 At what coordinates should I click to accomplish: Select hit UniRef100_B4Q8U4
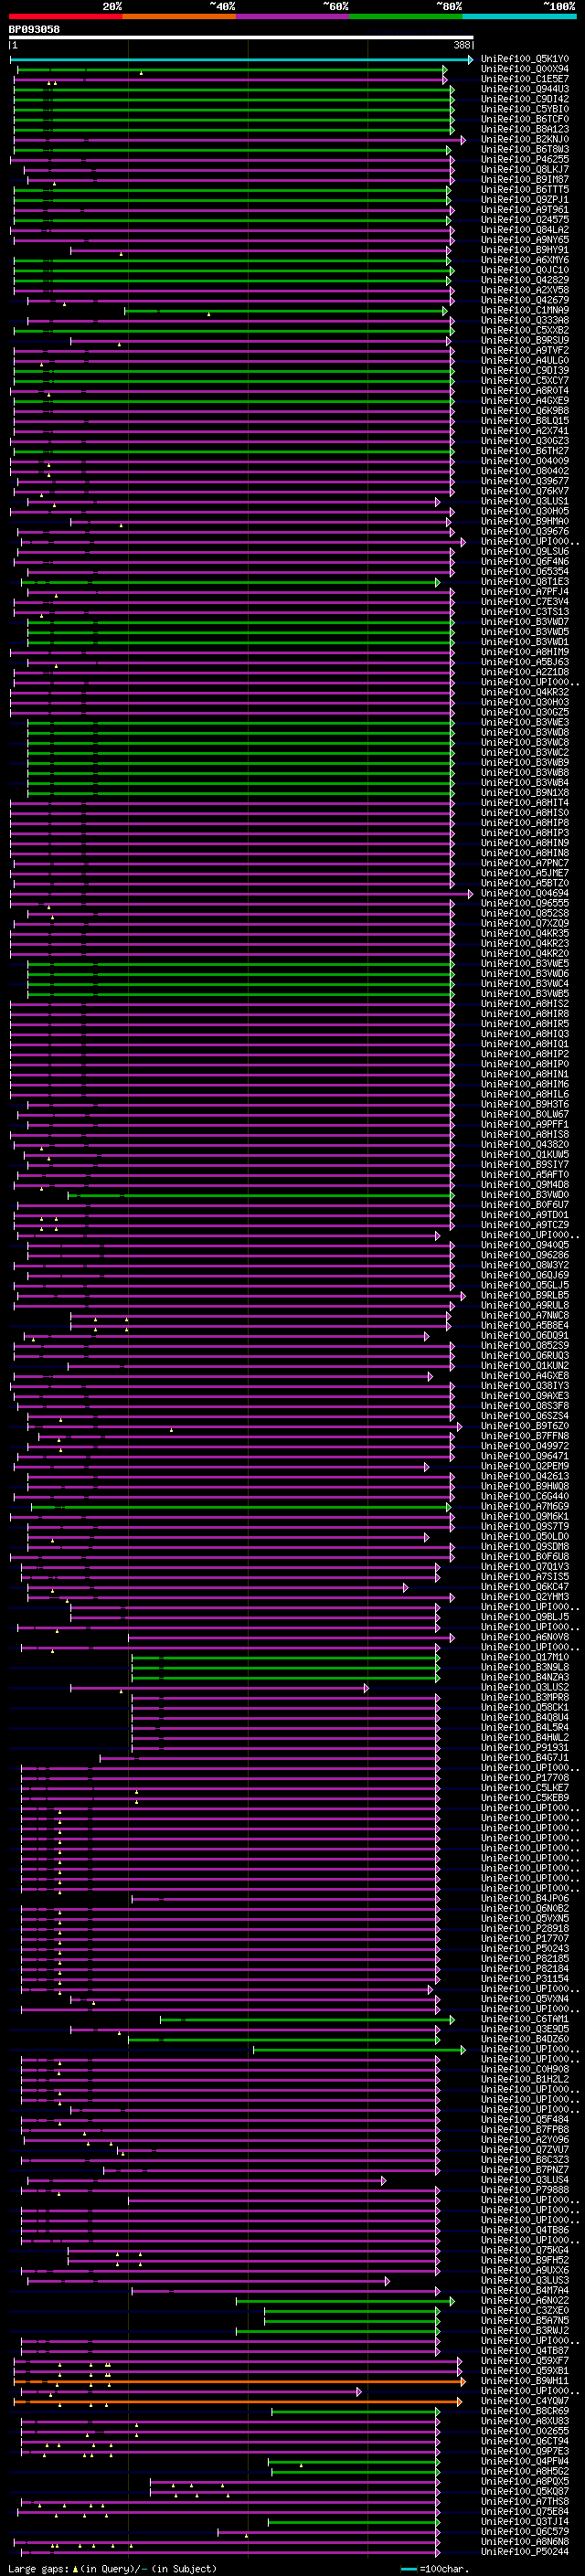click(525, 1717)
